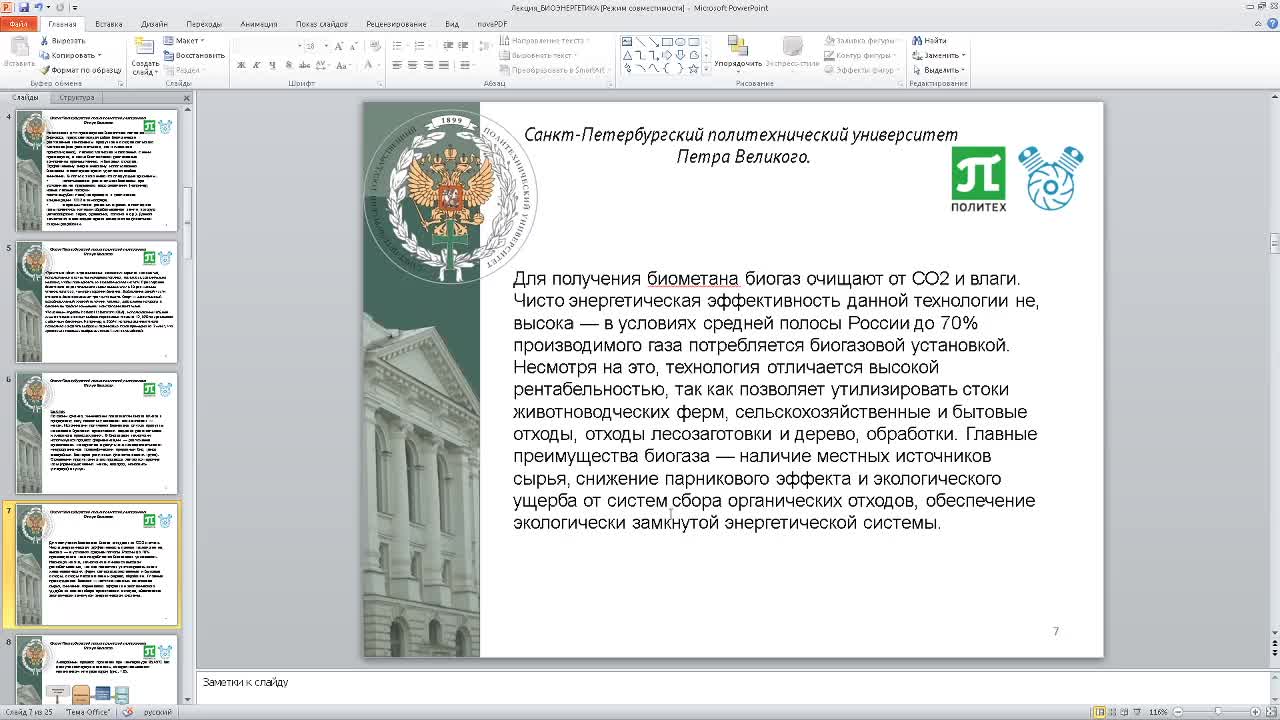The image size is (1280, 720).
Task: Switch to Slide Sorter view in status bar
Action: [x=1113, y=712]
